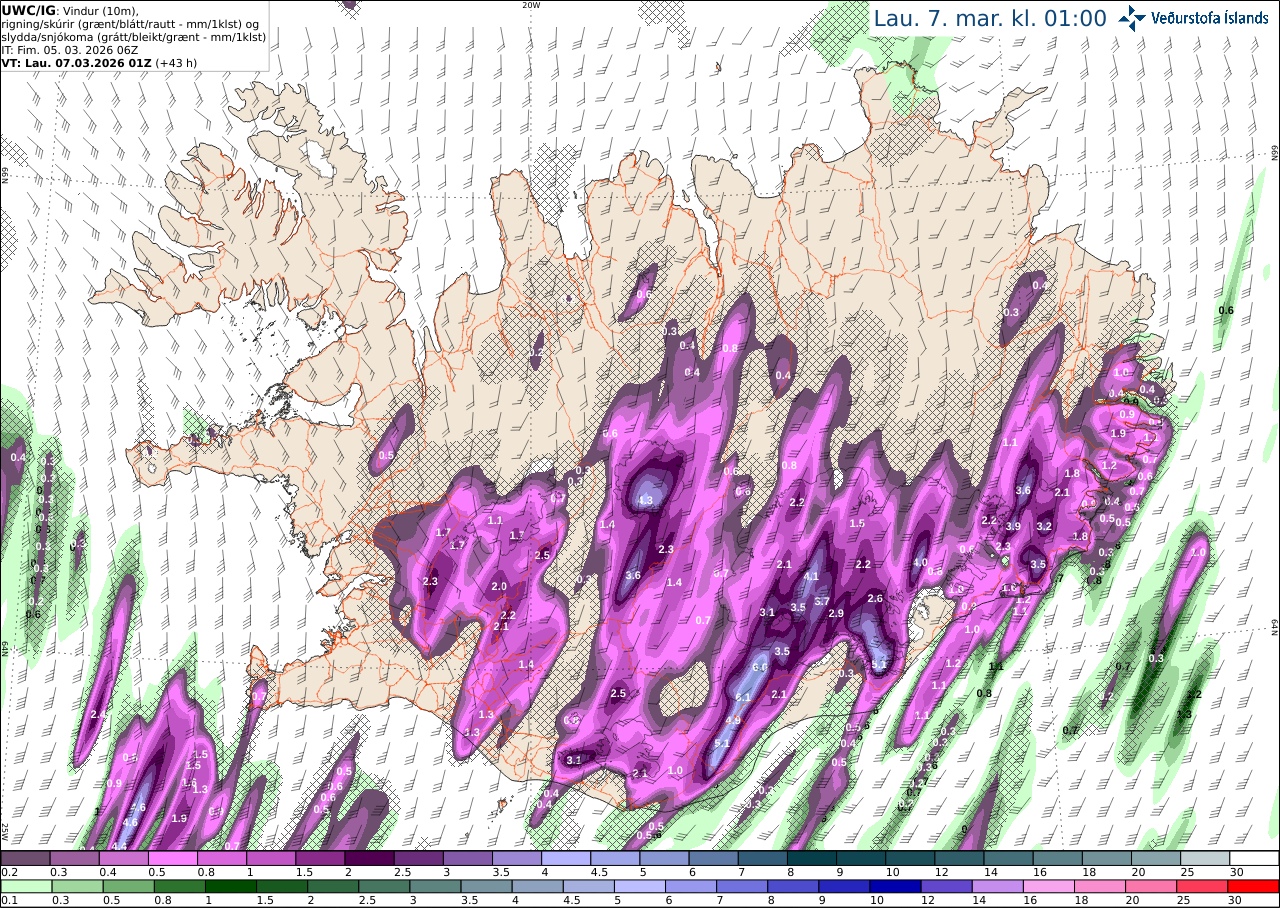Click the Veðurstofa Íslands logo

1193,17
